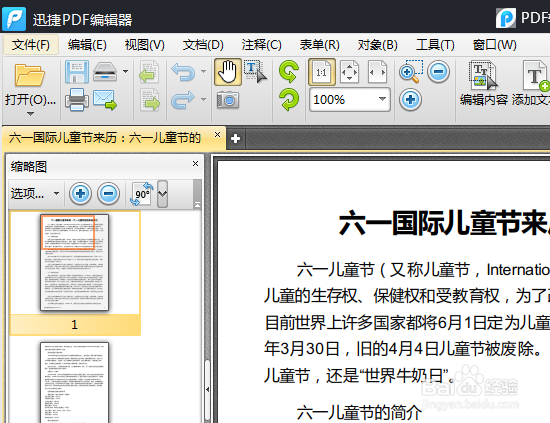Click the snapshot camera icon
This screenshot has height=423, width=550.
[x=228, y=100]
